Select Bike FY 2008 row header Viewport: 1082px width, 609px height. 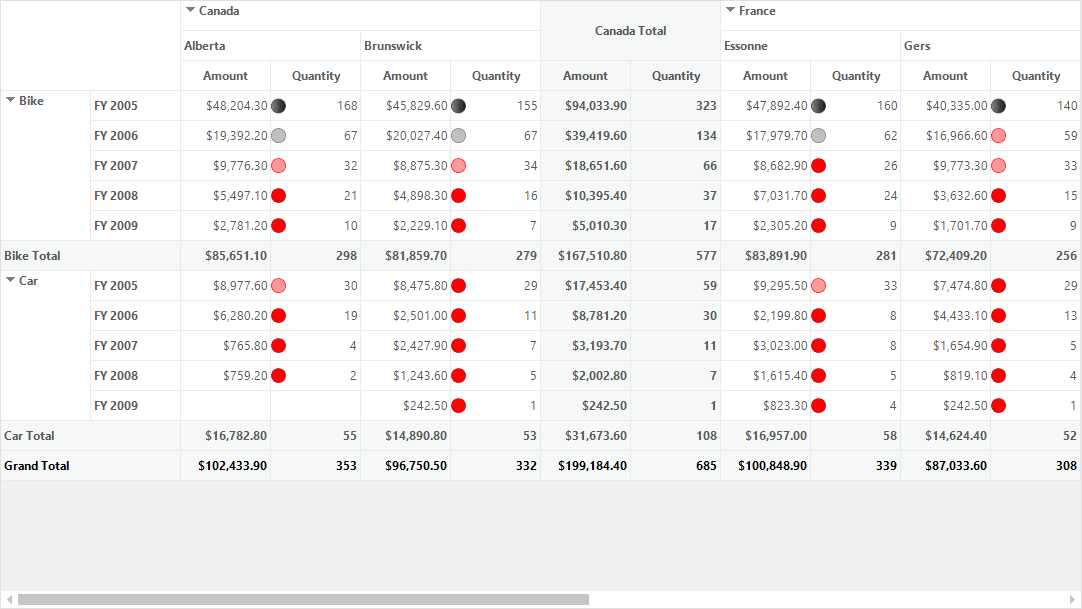pyautogui.click(x=135, y=196)
